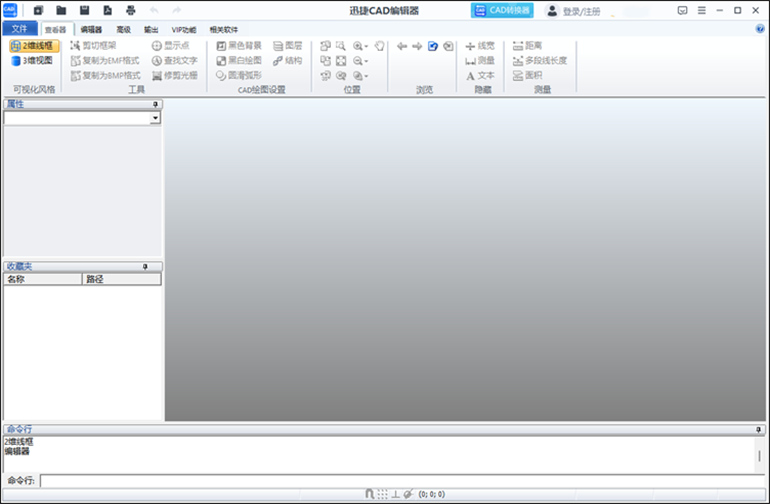Switch to the 查看器 viewer tab

55,29
